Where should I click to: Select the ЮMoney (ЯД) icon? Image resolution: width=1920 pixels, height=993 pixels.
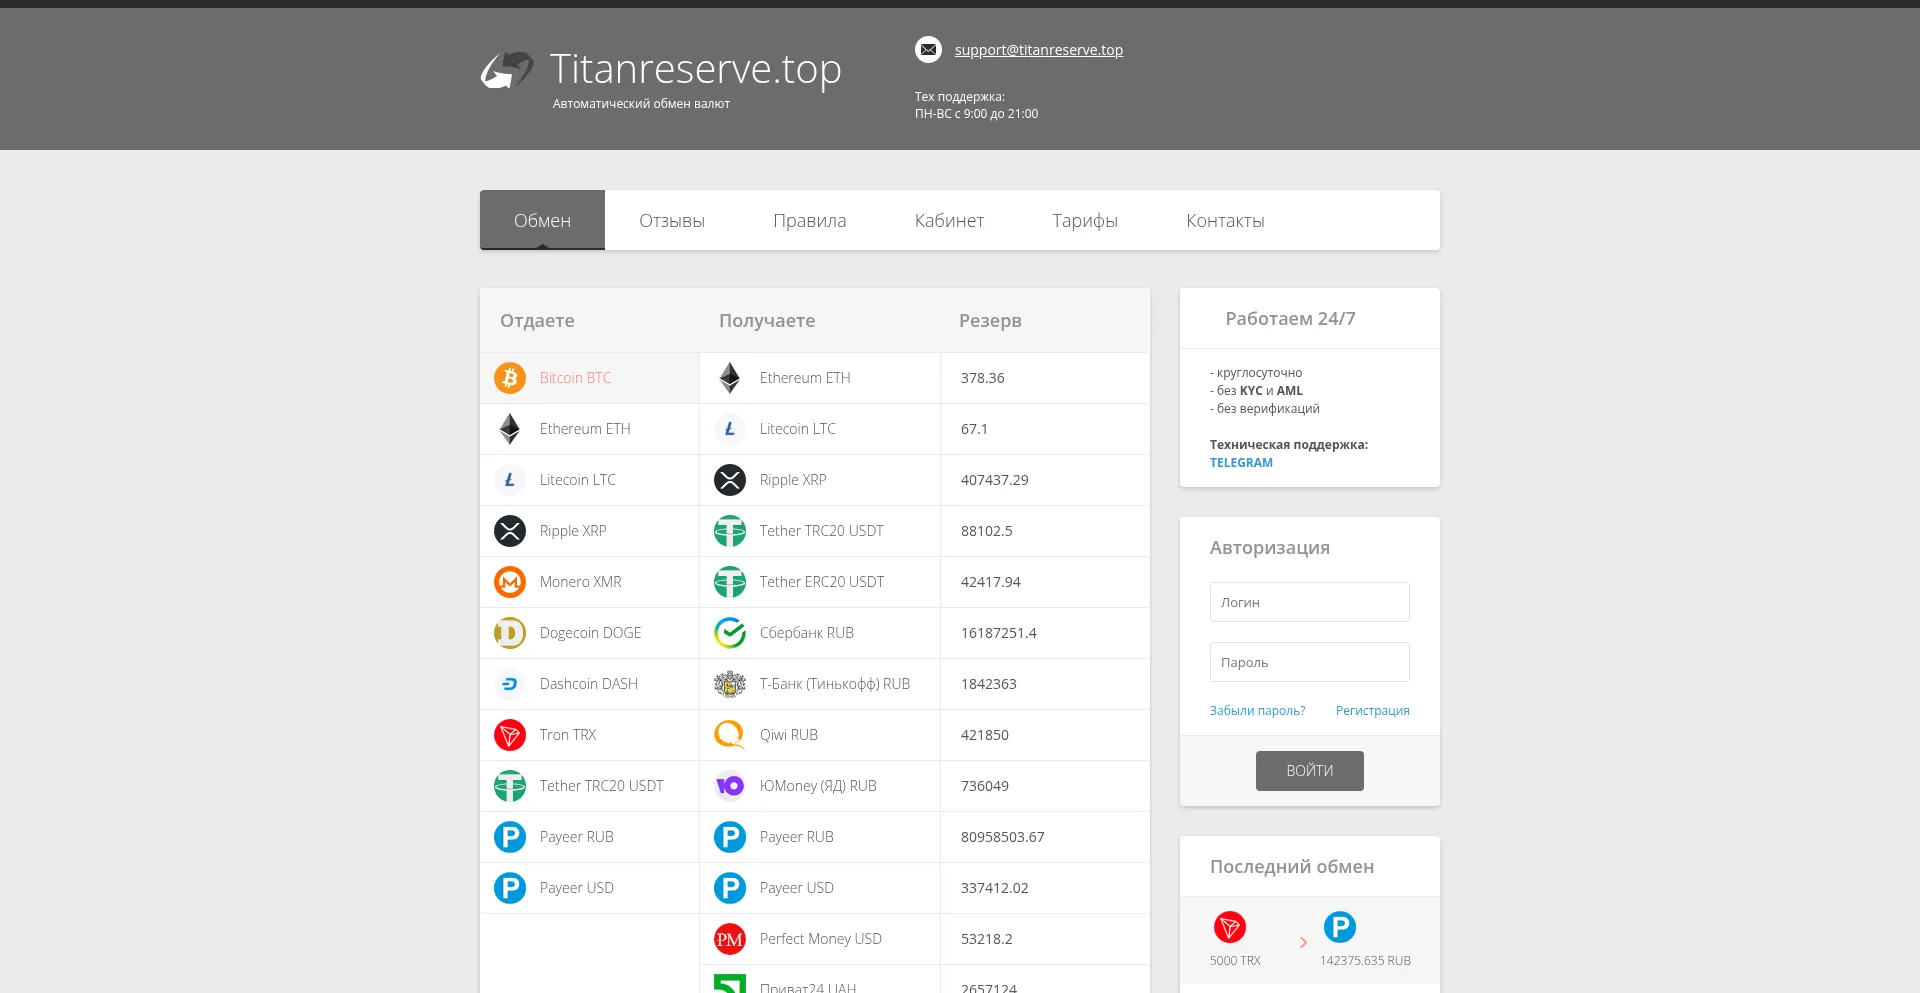pyautogui.click(x=730, y=786)
